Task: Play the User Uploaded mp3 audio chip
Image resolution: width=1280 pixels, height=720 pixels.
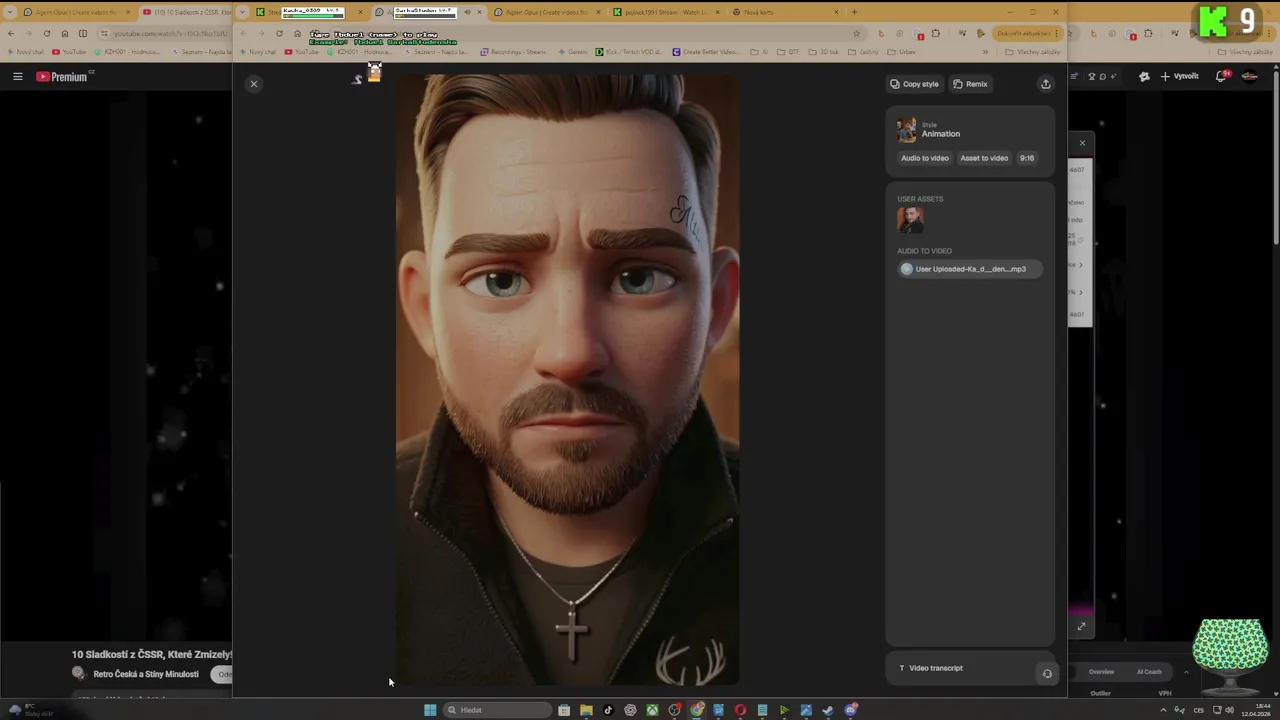Action: [x=968, y=269]
